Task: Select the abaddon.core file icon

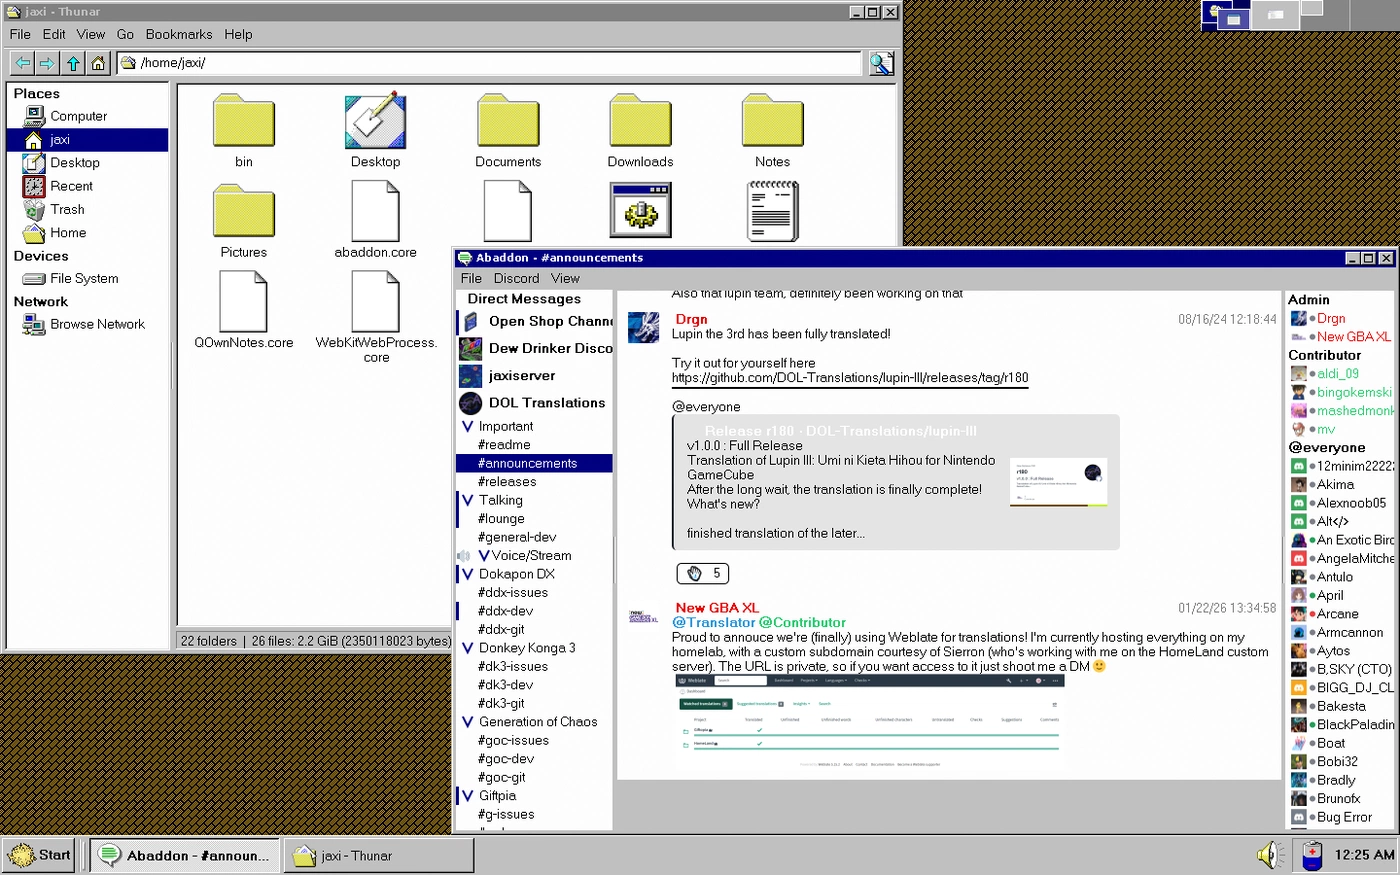Action: (x=376, y=211)
